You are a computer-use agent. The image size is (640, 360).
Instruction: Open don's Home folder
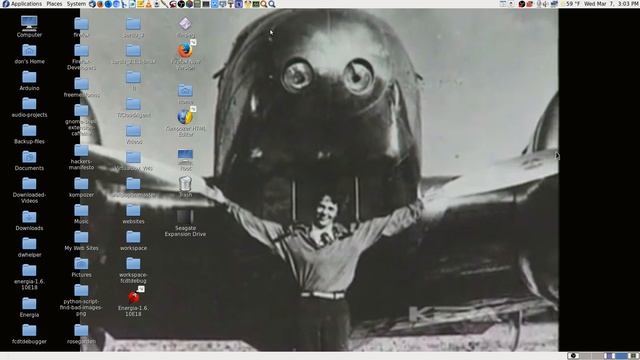coord(29,54)
